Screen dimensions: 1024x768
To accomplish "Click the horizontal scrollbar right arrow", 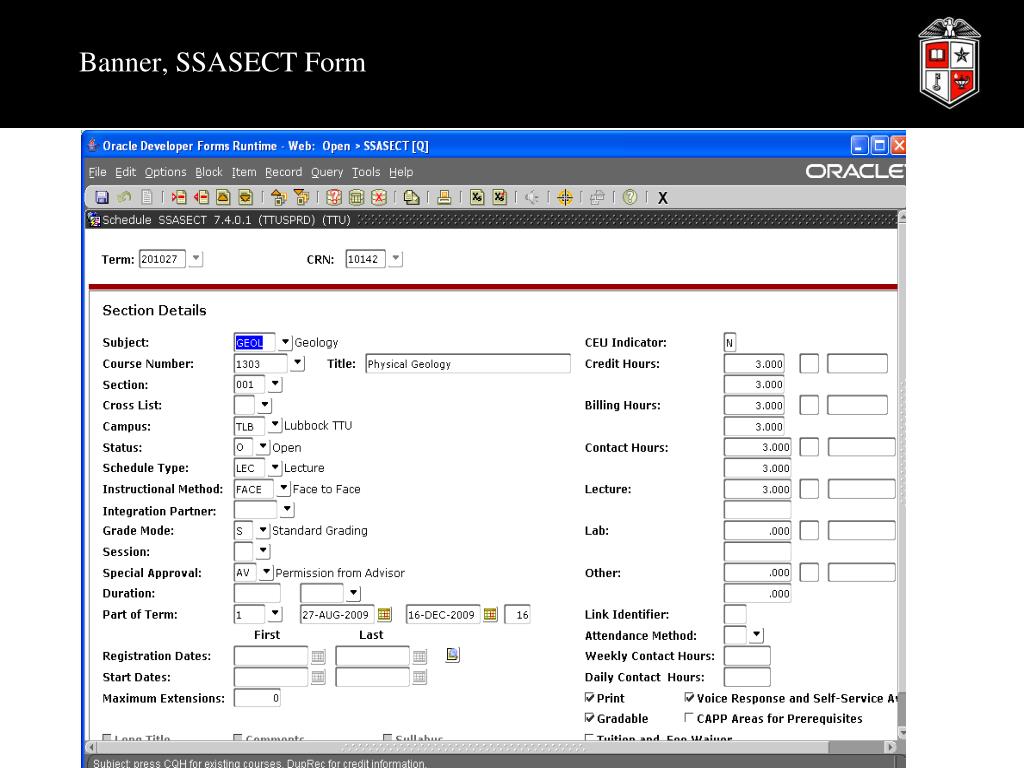I will 889,746.
